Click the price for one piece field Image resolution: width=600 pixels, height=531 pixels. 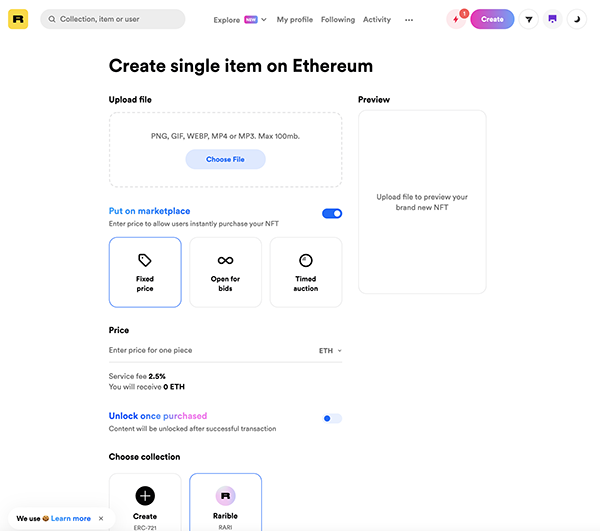(x=212, y=350)
